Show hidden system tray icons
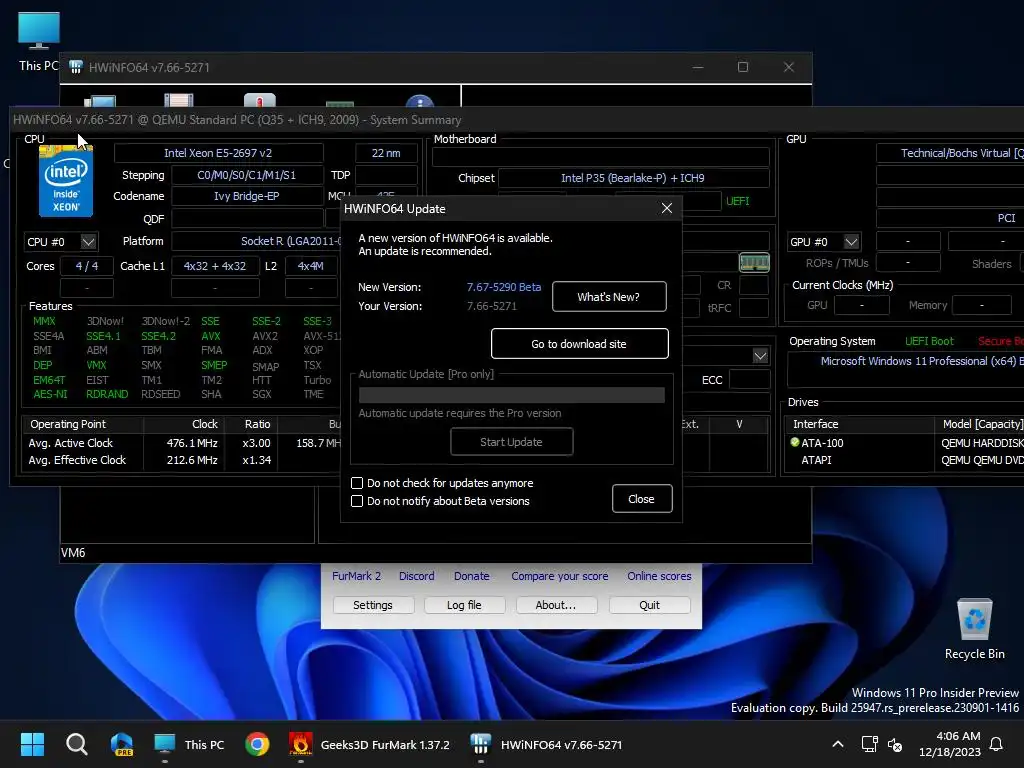Screen dimensions: 1024x768 pos(837,744)
